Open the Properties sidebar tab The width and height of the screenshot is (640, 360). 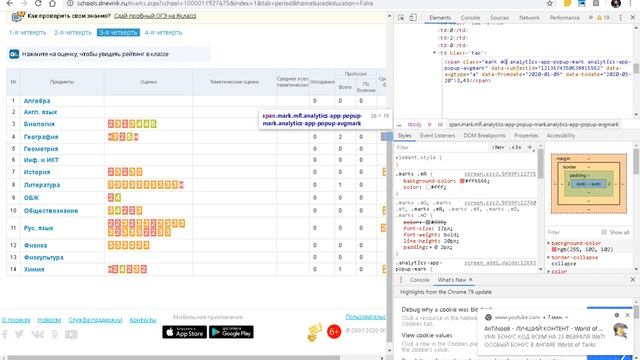point(526,136)
